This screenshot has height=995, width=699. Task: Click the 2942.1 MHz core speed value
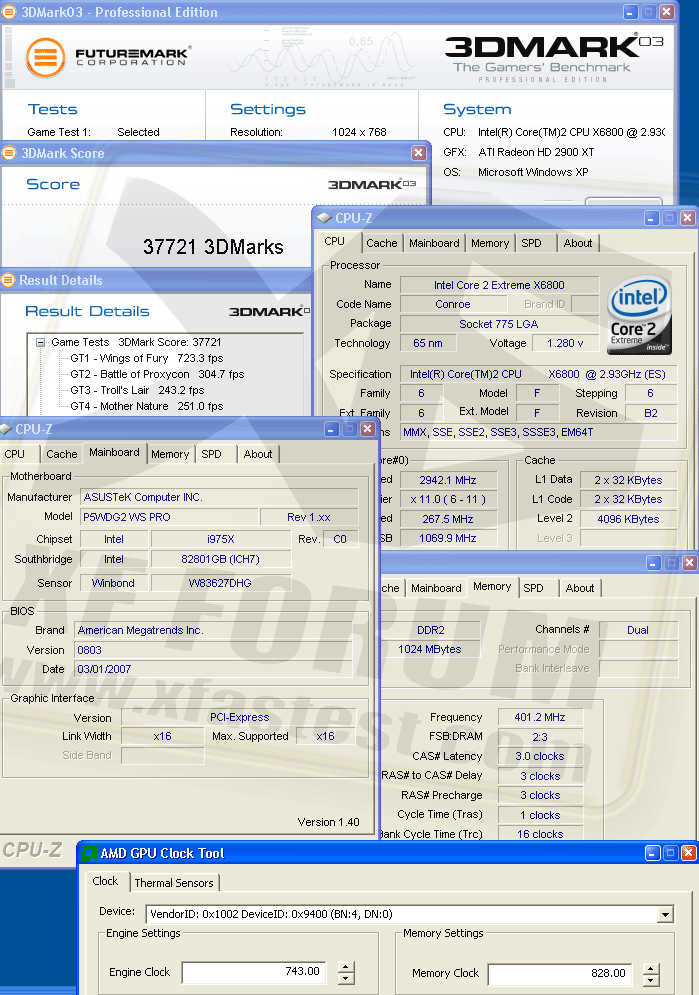(448, 480)
